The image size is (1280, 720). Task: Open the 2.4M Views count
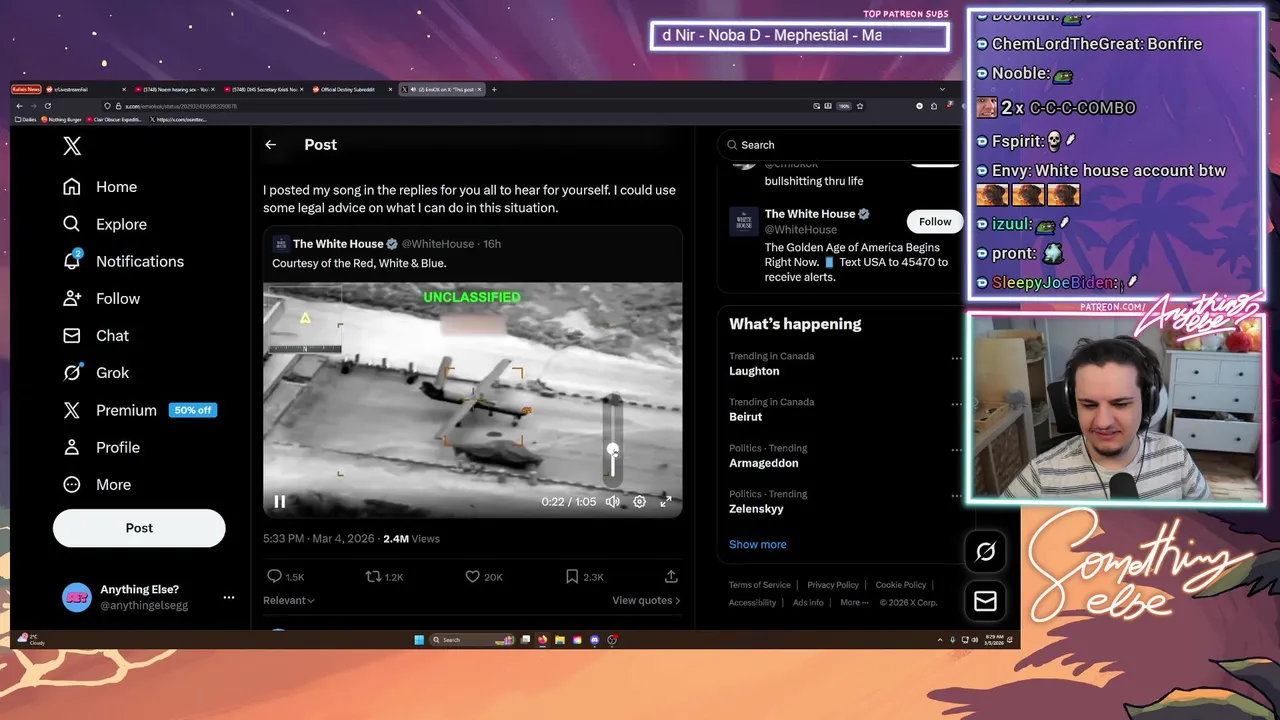click(411, 539)
